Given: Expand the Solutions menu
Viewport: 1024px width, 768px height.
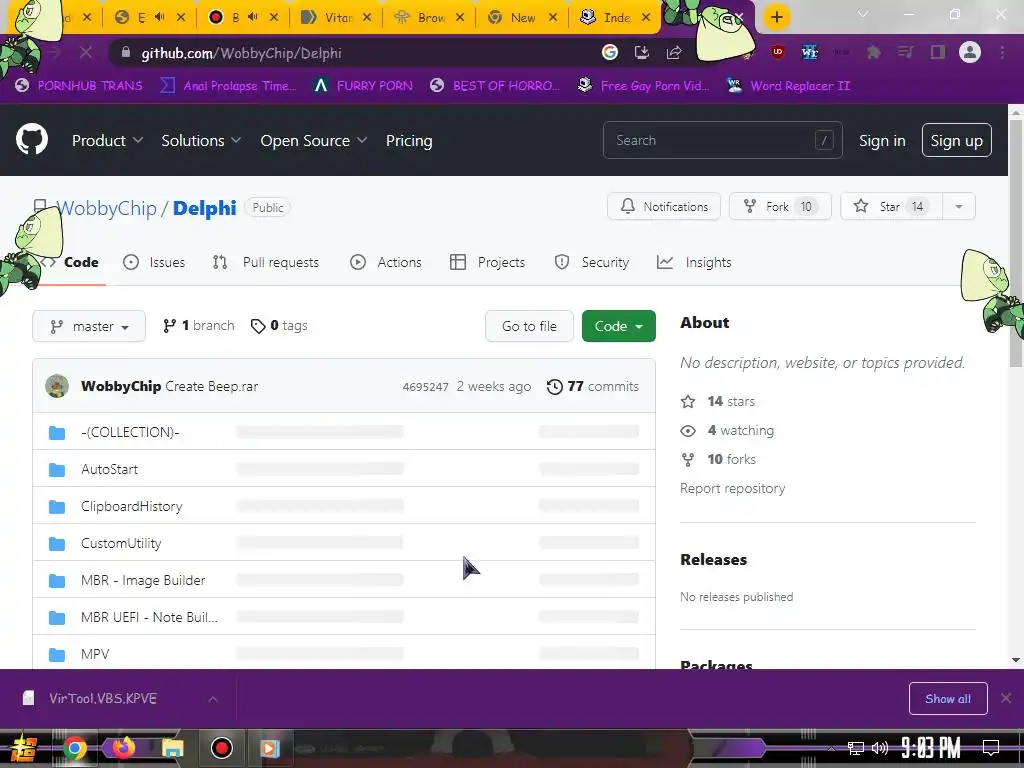Looking at the screenshot, I should click(201, 140).
